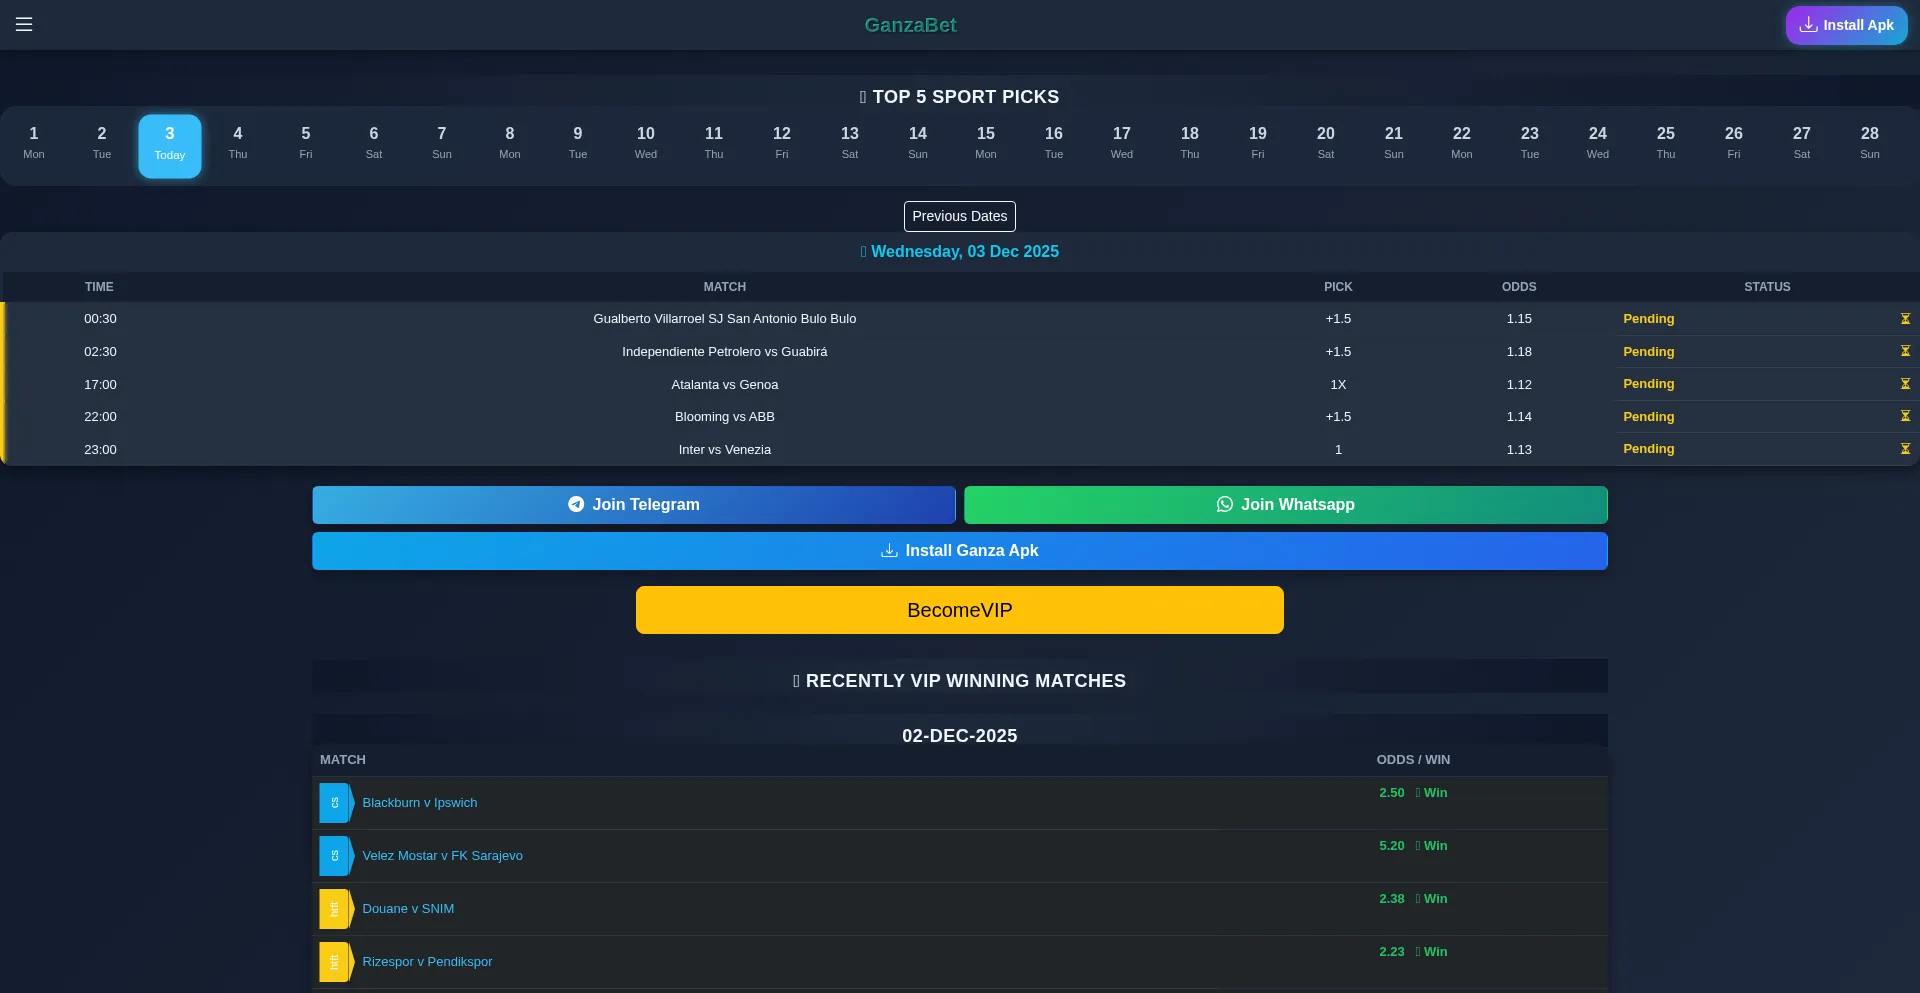Select date 6 Sat
Screen dimensions: 1920x993
[374, 142]
